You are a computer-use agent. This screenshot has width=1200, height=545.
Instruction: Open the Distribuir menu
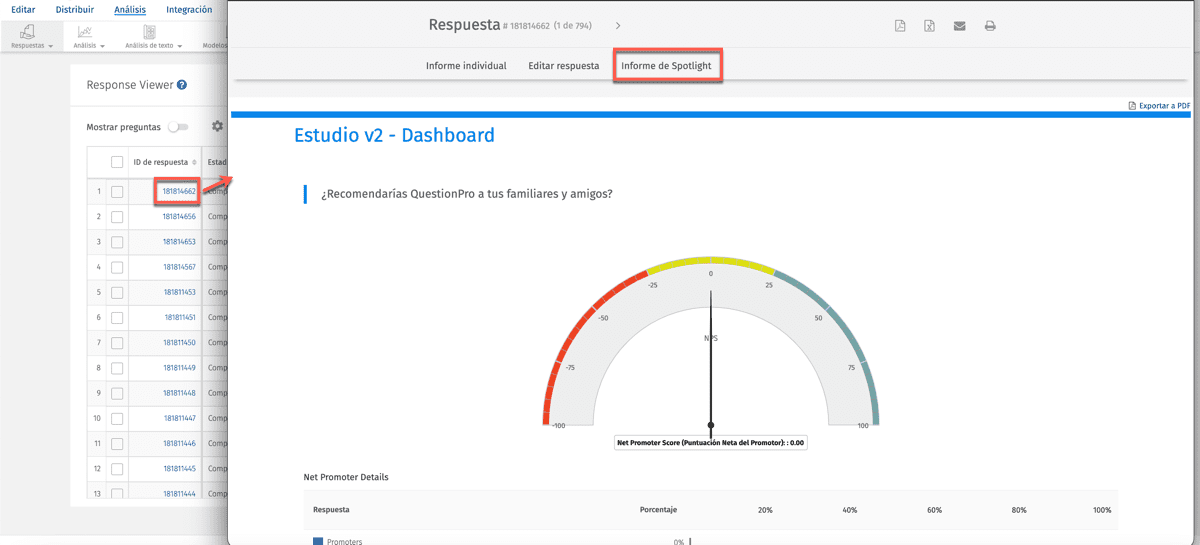pos(75,9)
